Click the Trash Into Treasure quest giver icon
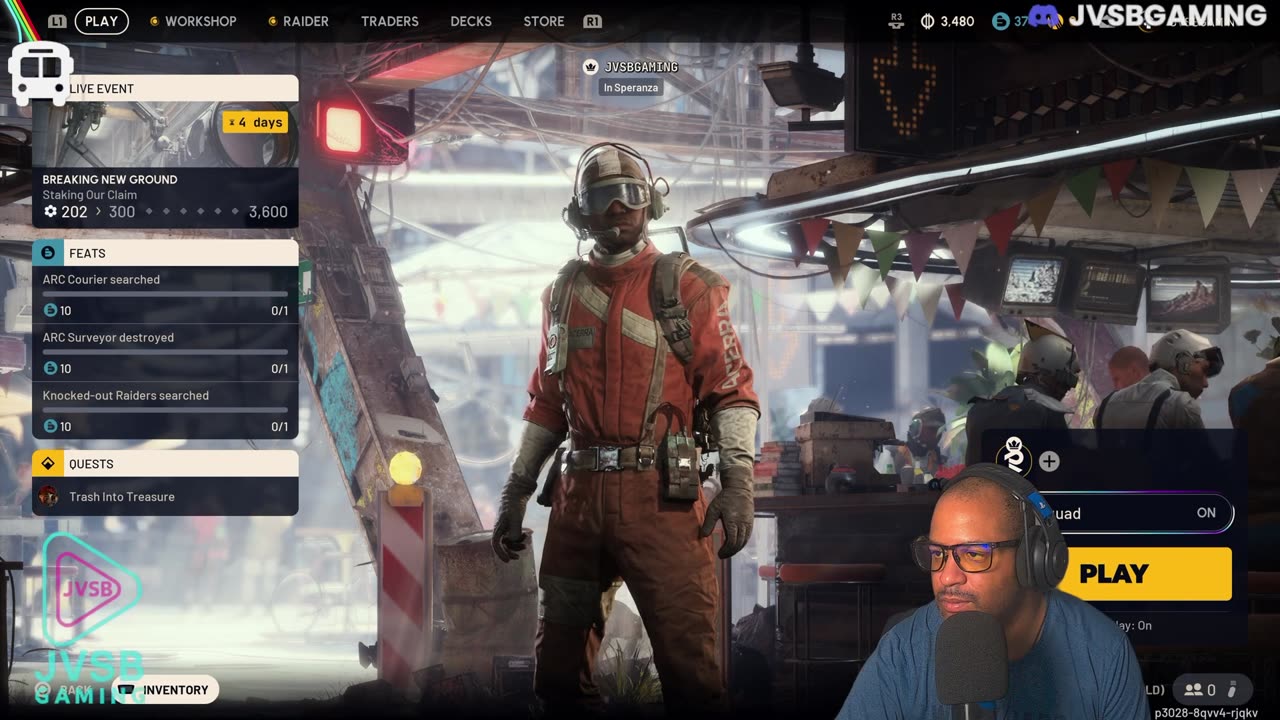 coord(48,496)
